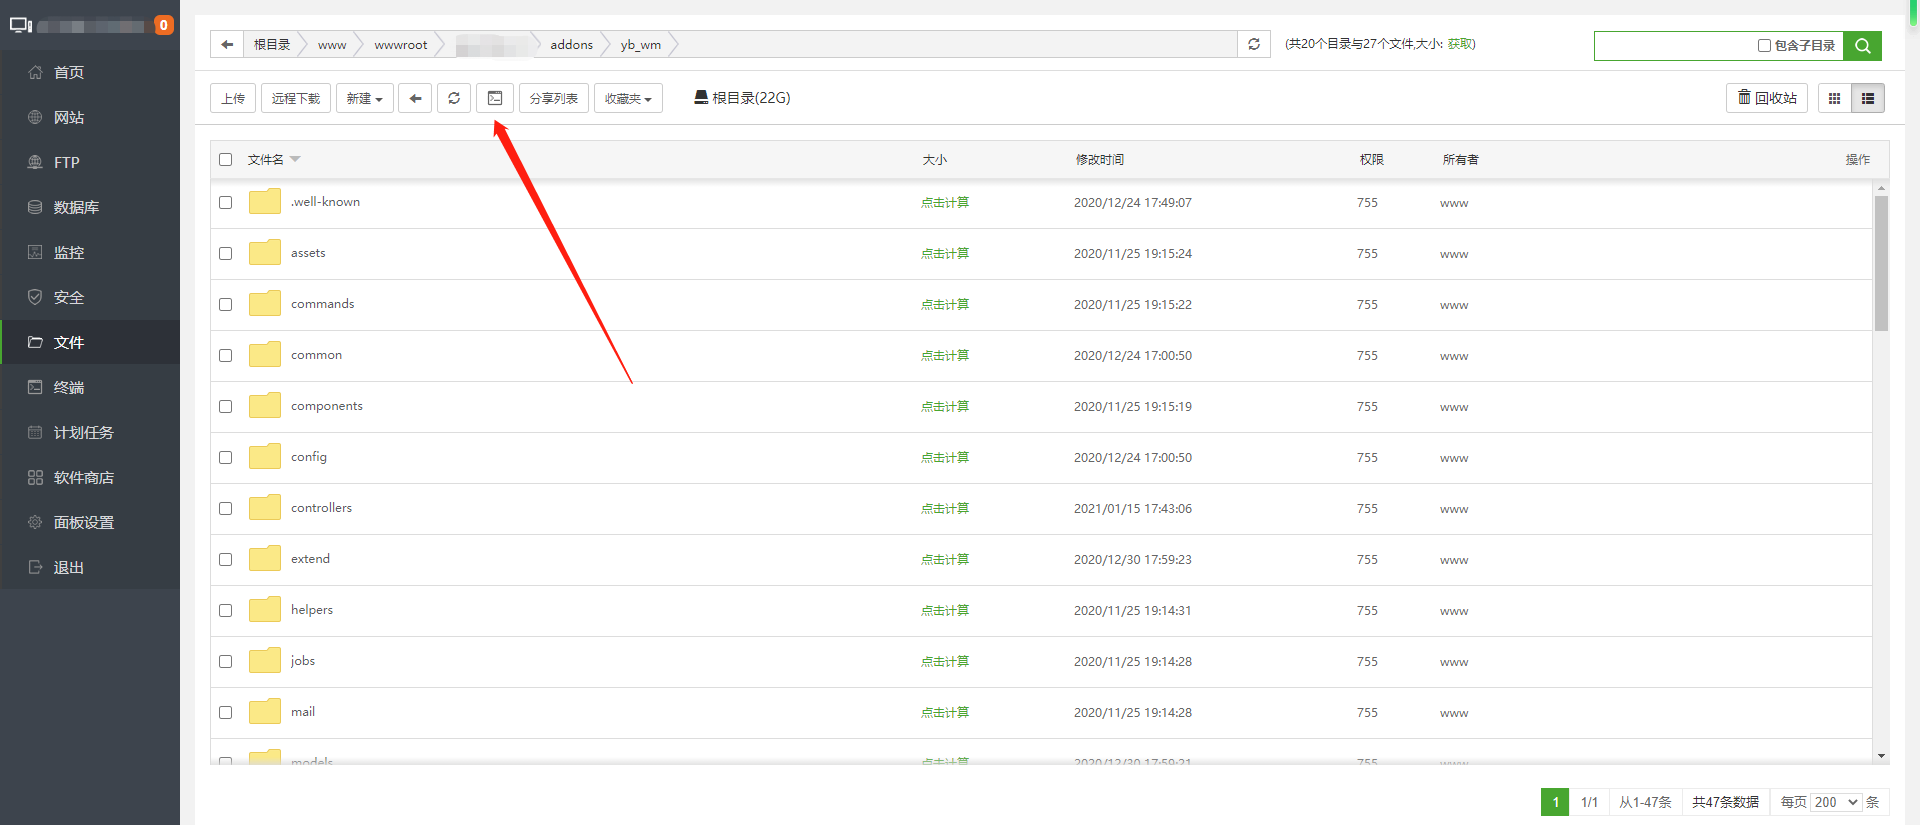Calculate size of the config folder
The width and height of the screenshot is (1920, 825).
coord(944,458)
